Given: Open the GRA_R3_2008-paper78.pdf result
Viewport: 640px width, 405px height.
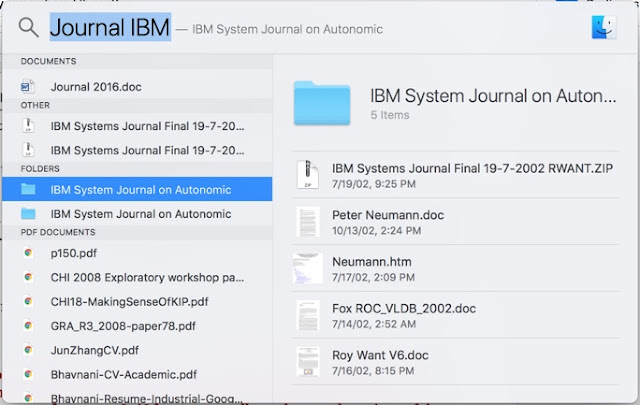Looking at the screenshot, I should [x=137, y=325].
